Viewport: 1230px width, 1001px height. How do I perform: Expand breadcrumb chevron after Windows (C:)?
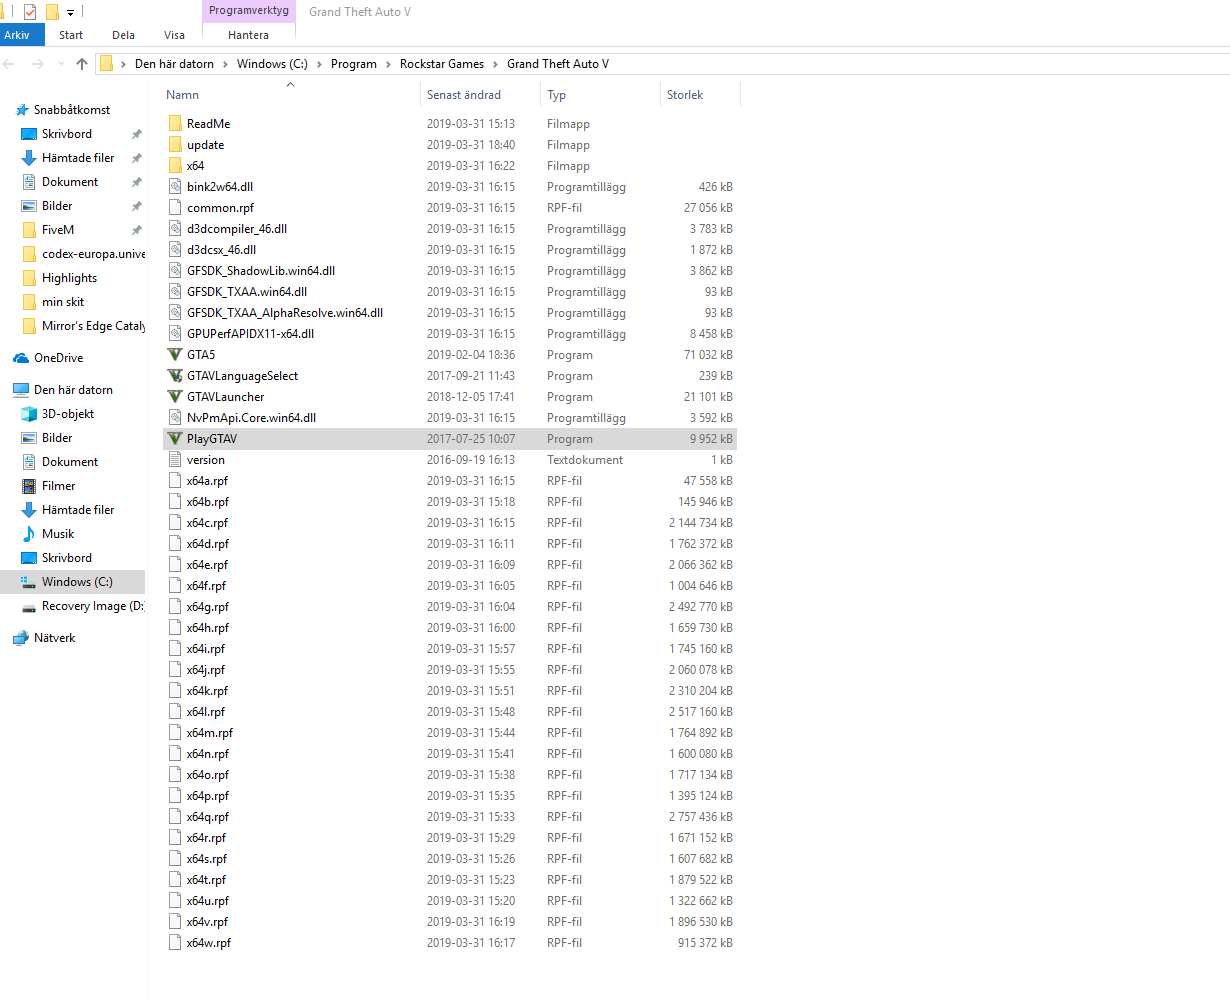point(319,64)
